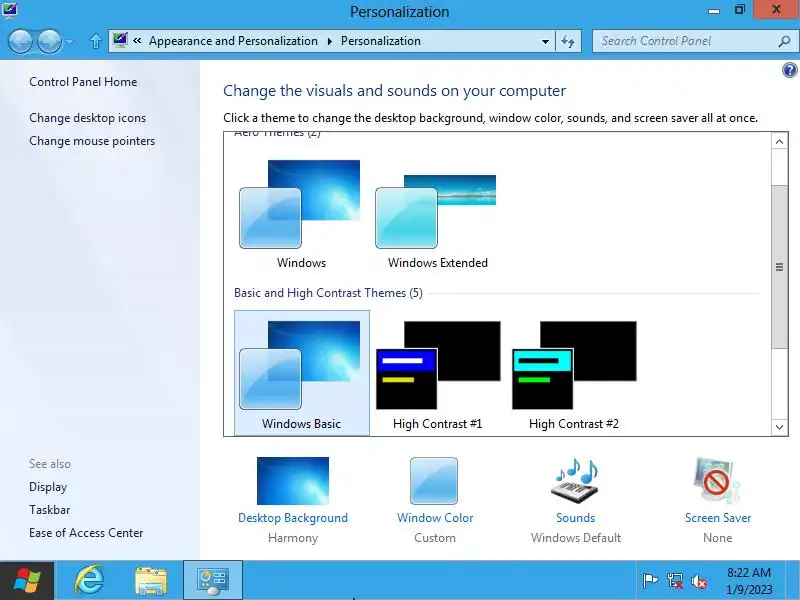
Task: Go up one level with the up arrow
Action: (x=95, y=41)
